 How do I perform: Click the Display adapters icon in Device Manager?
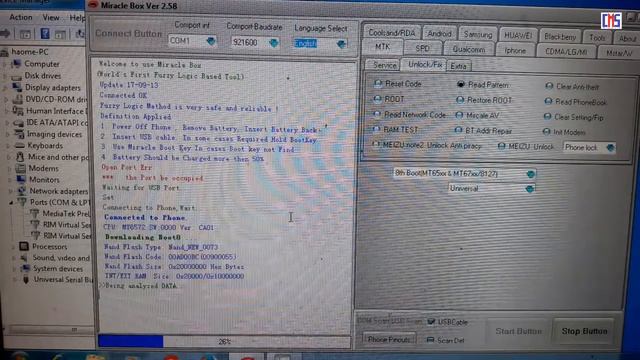click(x=17, y=87)
